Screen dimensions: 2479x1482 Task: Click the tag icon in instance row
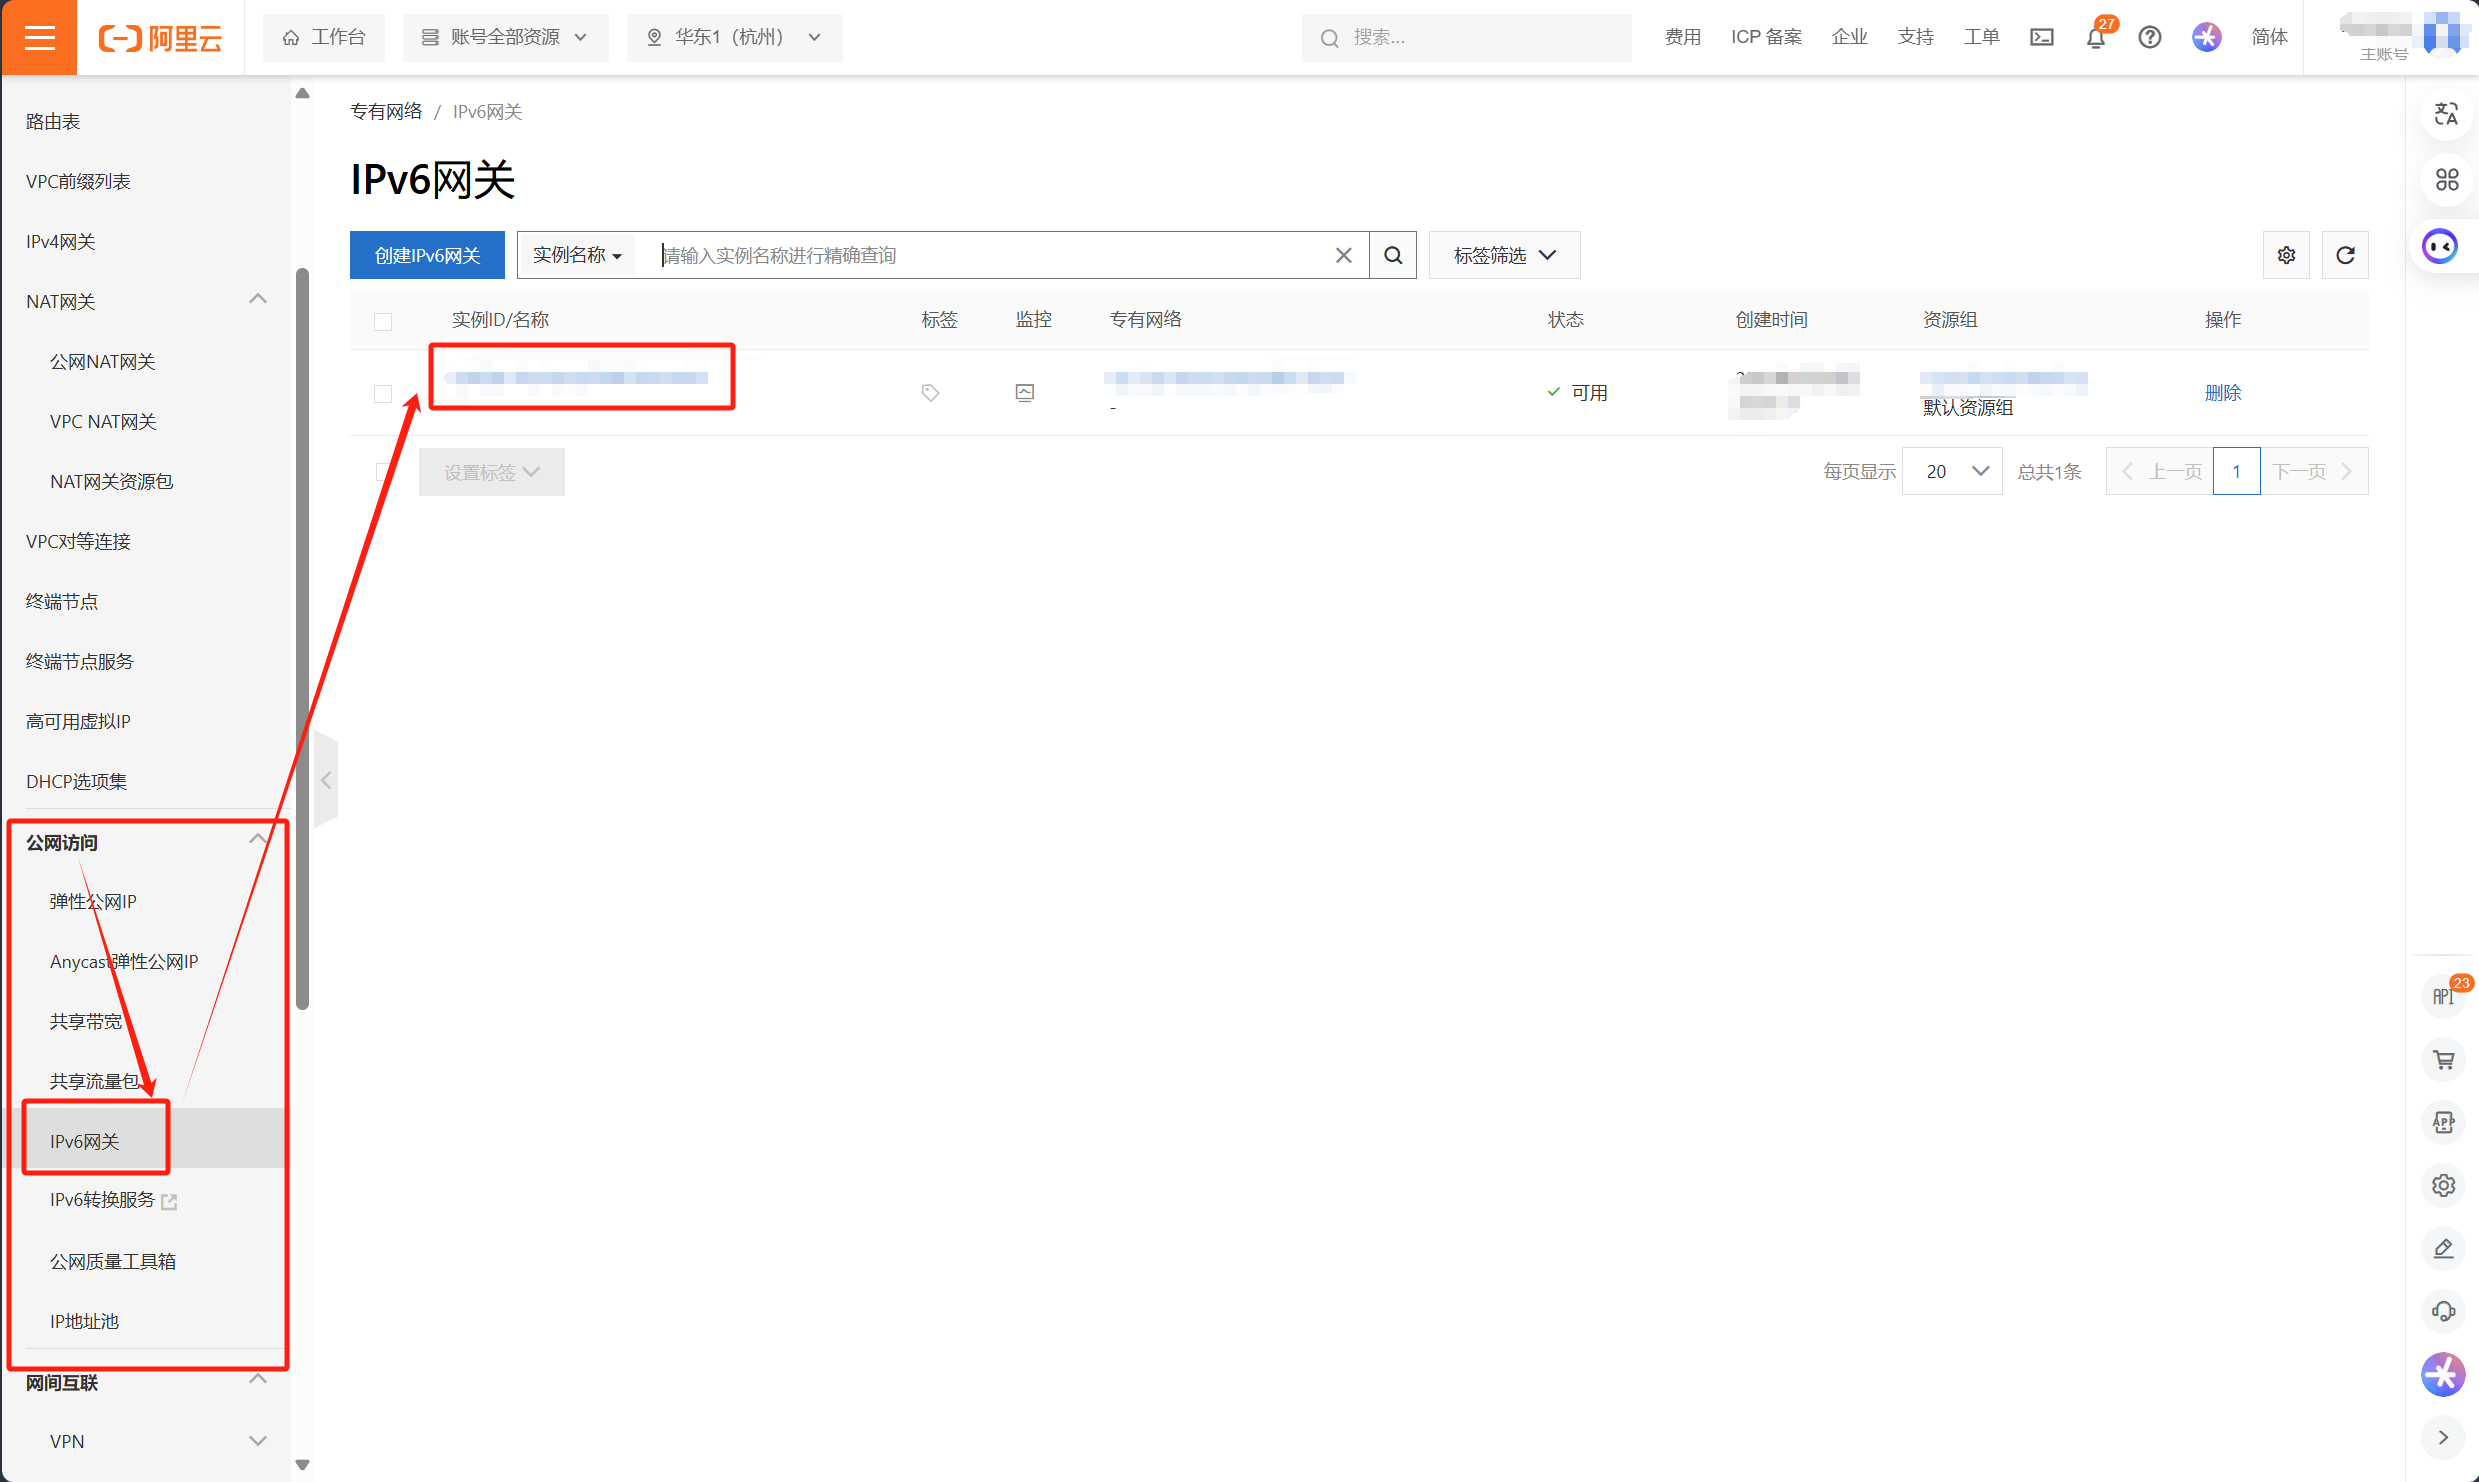930,393
